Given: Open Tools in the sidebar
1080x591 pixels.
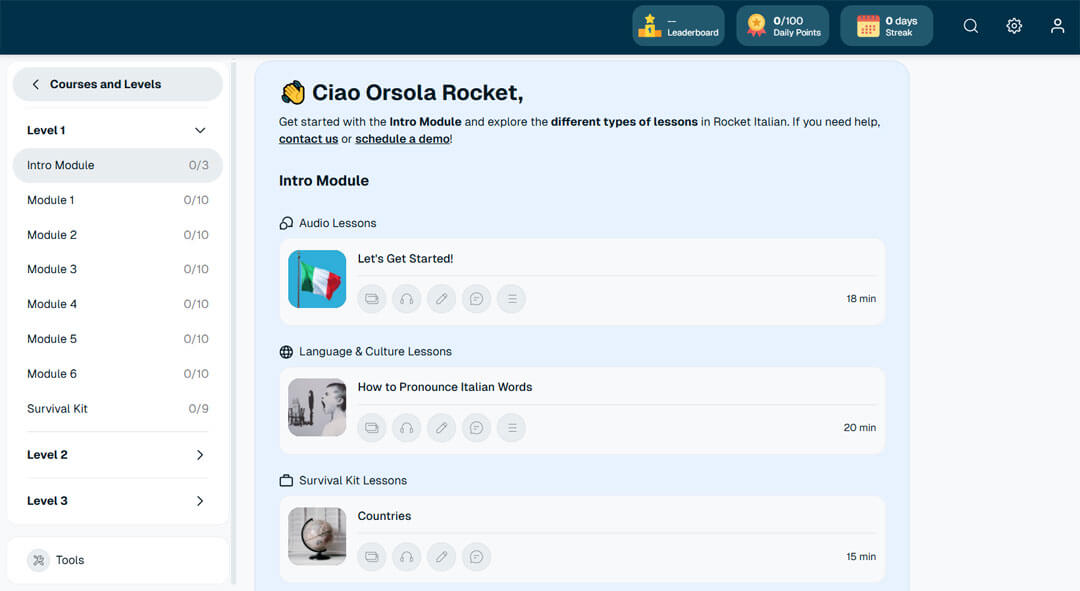Looking at the screenshot, I should click(69, 560).
